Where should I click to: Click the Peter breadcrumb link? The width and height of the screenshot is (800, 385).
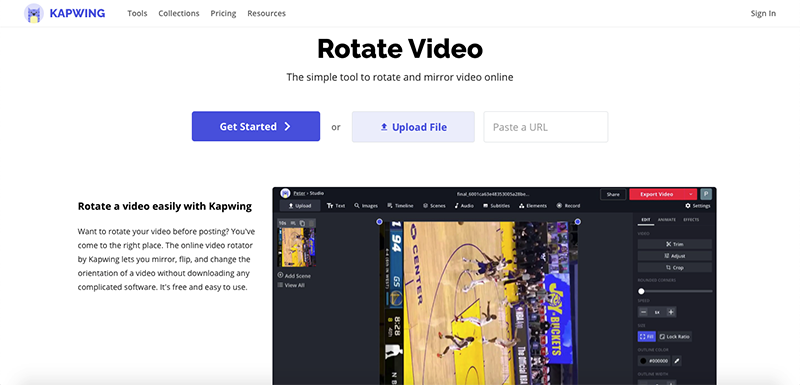tap(299, 193)
